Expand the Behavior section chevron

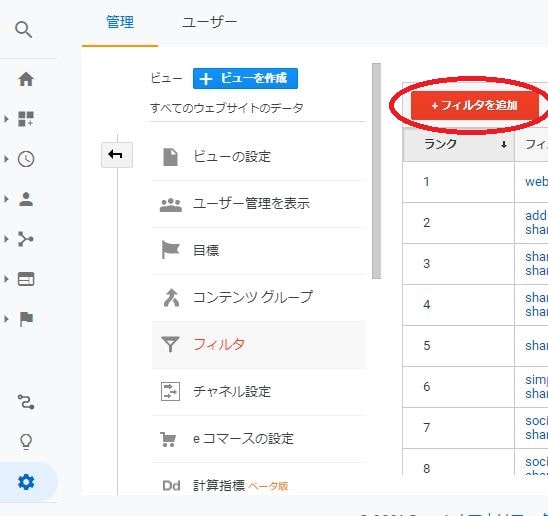click(x=6, y=279)
